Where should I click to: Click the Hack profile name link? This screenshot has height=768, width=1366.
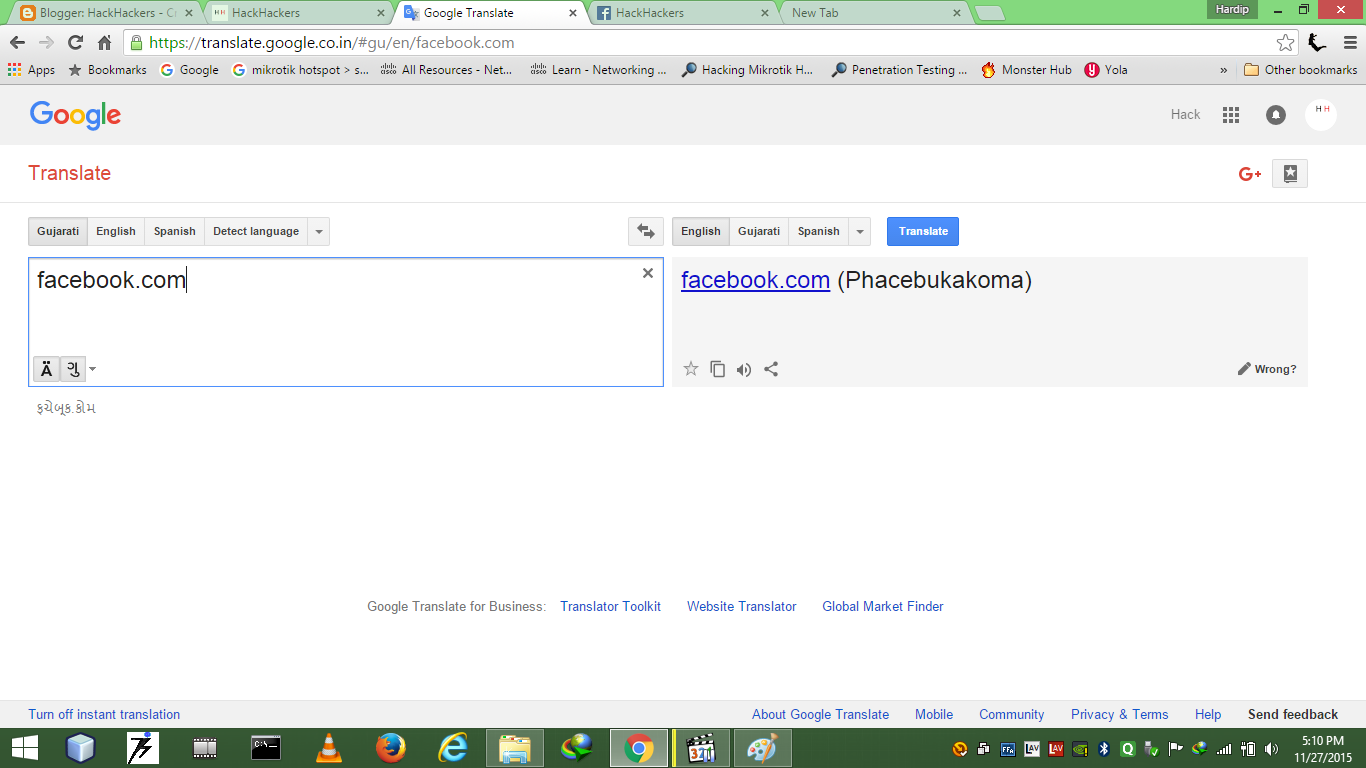(1185, 114)
